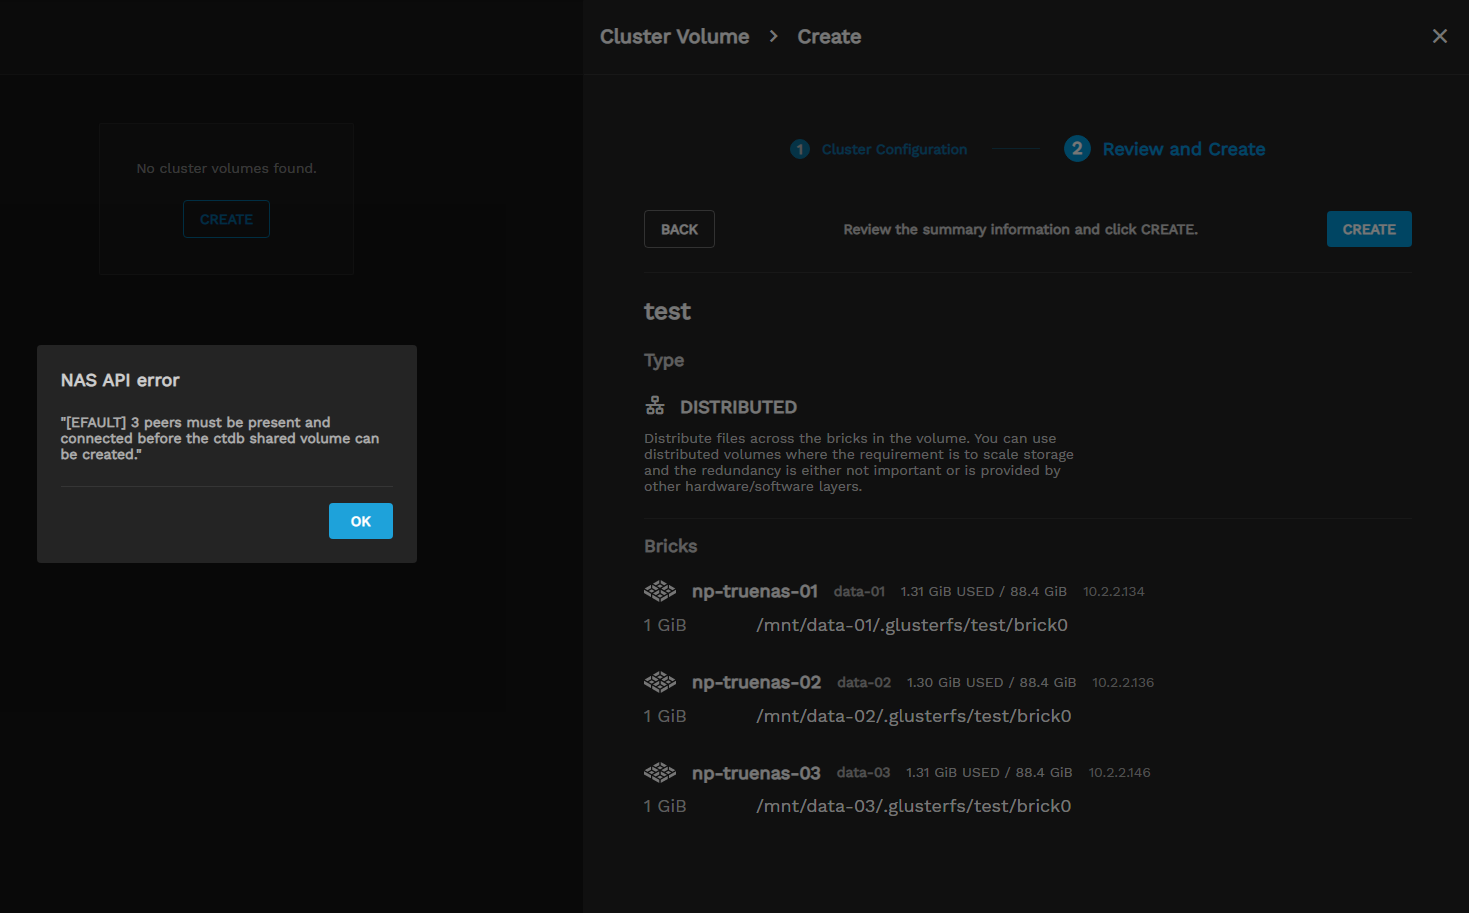Click OK in the NAS API error dialog

[x=360, y=521]
